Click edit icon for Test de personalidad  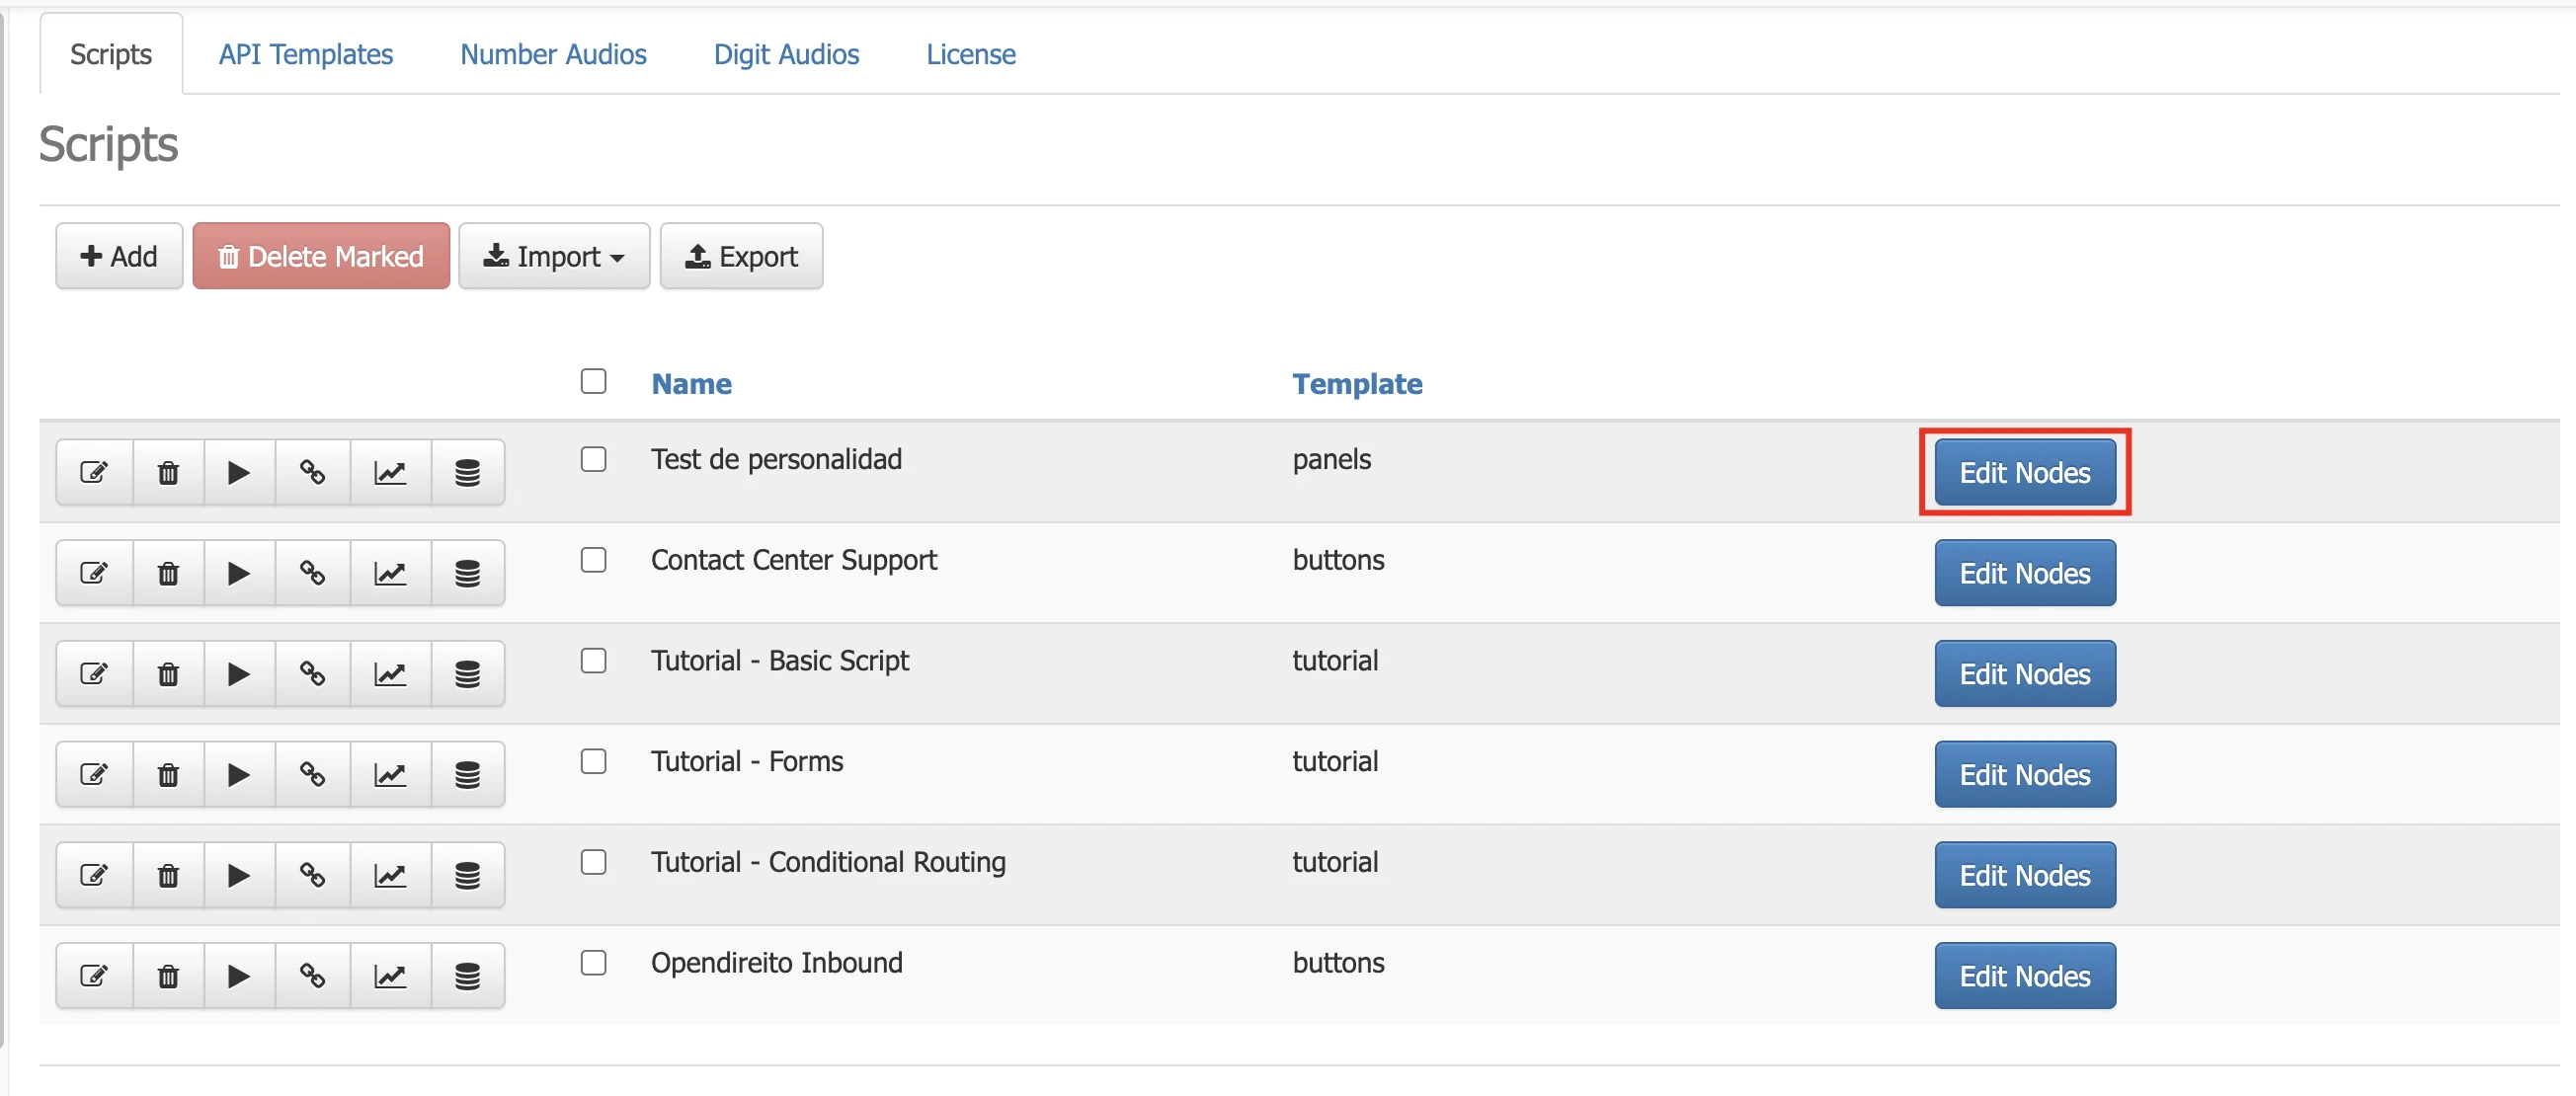tap(94, 472)
